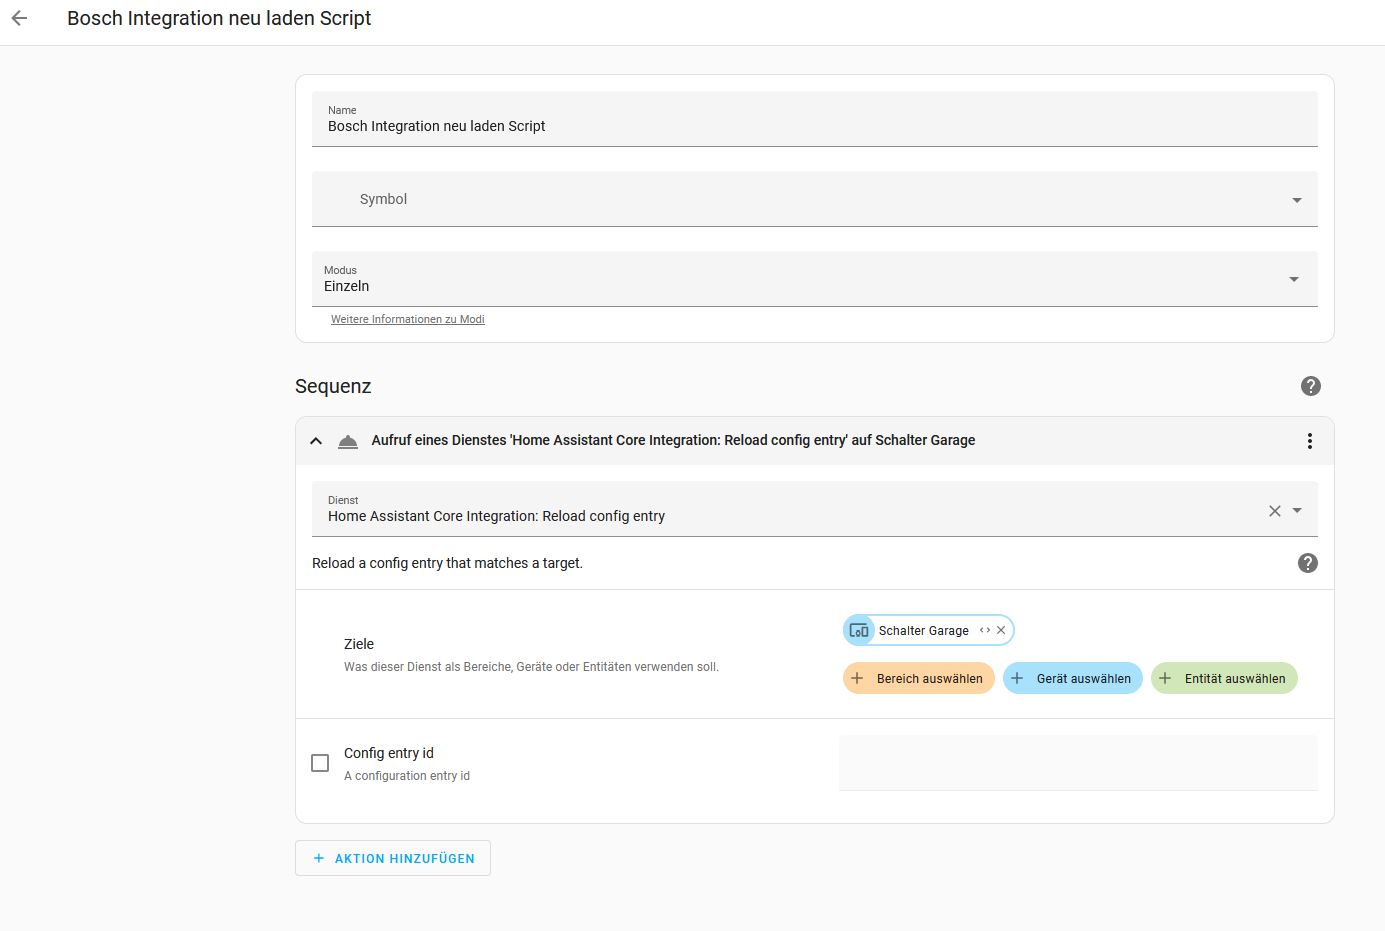Enable the Config entry id checkbox
1385x931 pixels.
[320, 763]
